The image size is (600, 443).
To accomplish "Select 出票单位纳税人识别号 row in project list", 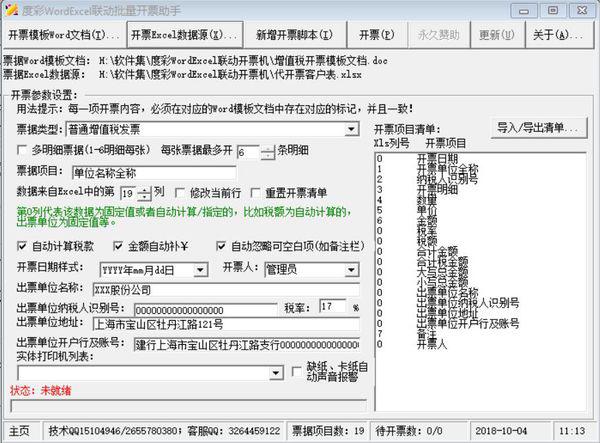I will [x=480, y=303].
